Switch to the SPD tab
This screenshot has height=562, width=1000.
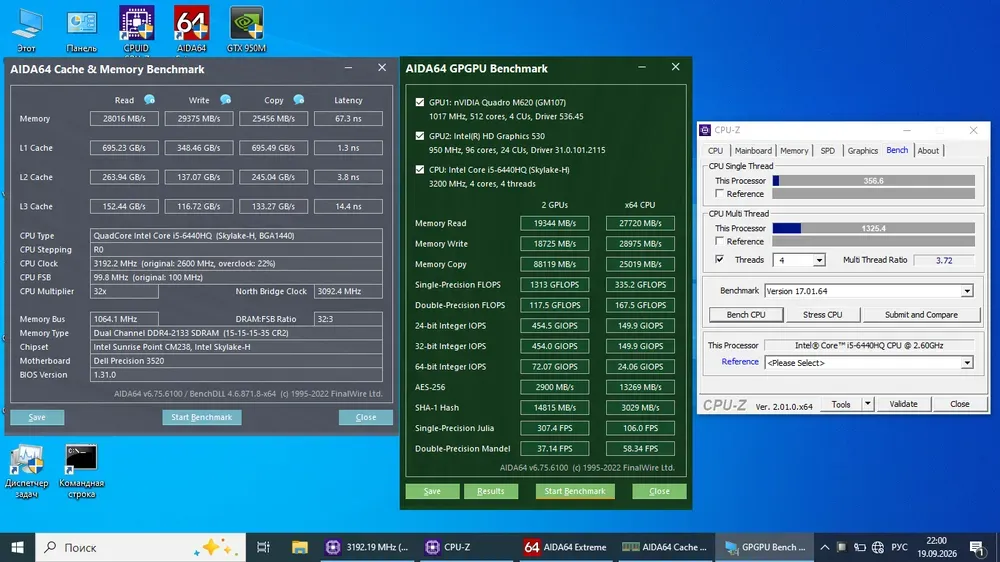coord(827,151)
